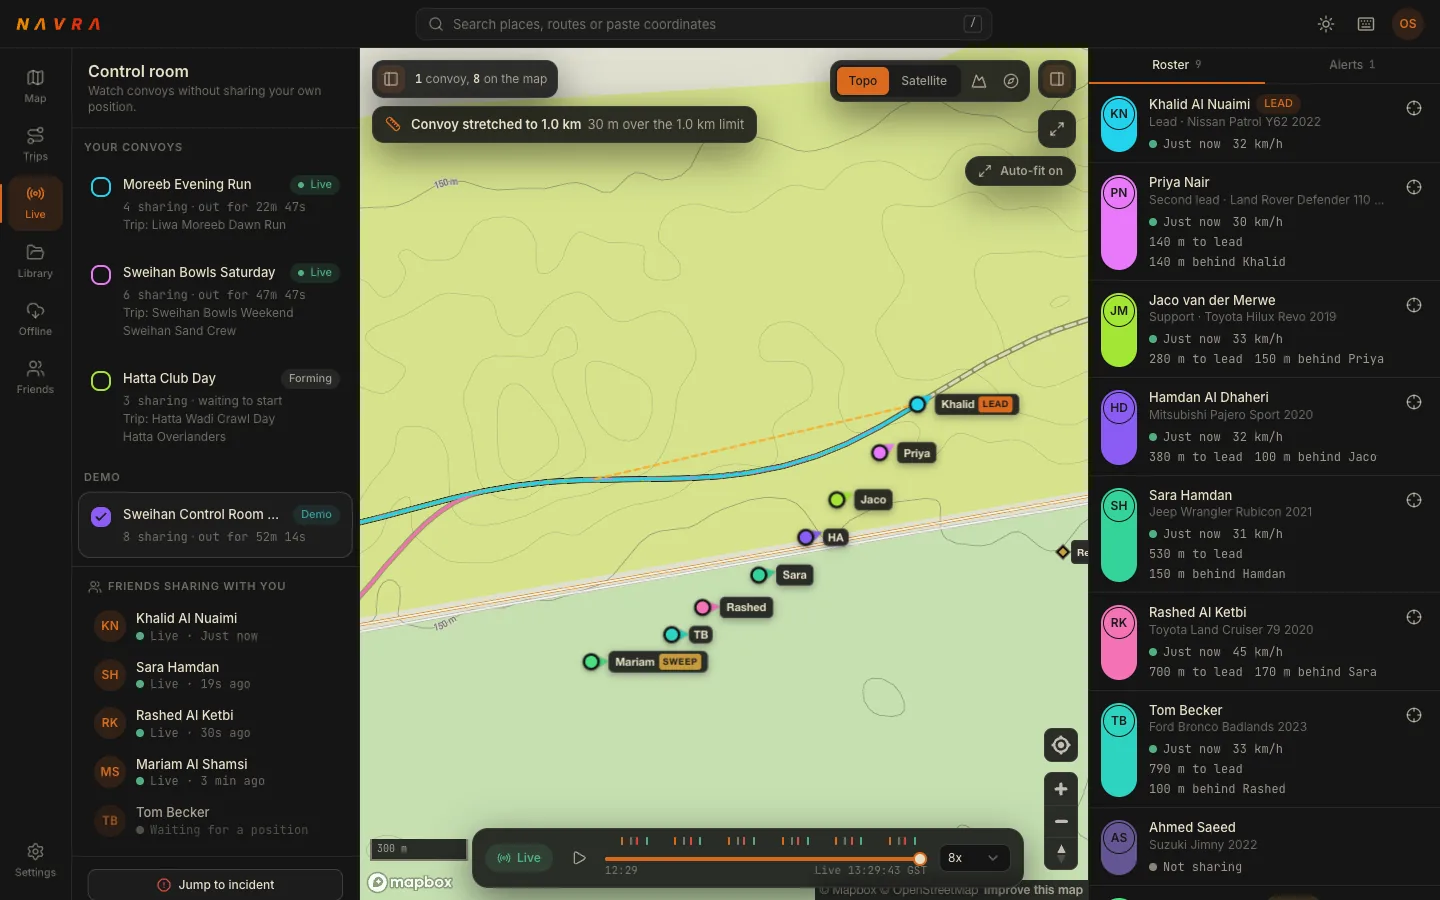The width and height of the screenshot is (1440, 900).
Task: Switch map style to Satellite
Action: pos(924,81)
